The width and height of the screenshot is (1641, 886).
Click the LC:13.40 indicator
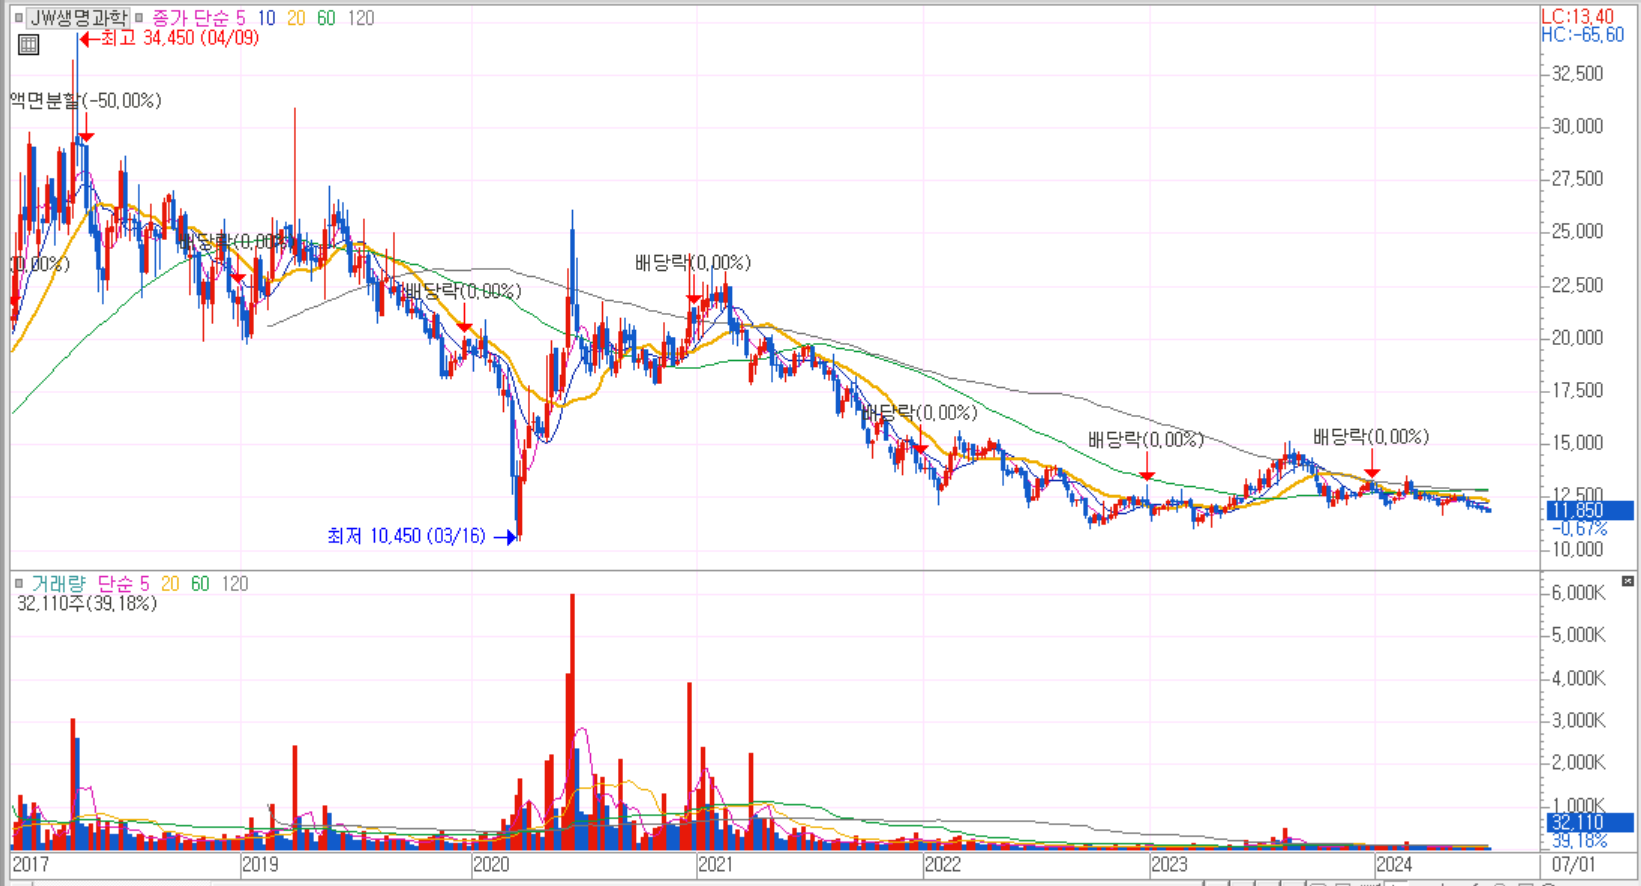click(x=1577, y=16)
